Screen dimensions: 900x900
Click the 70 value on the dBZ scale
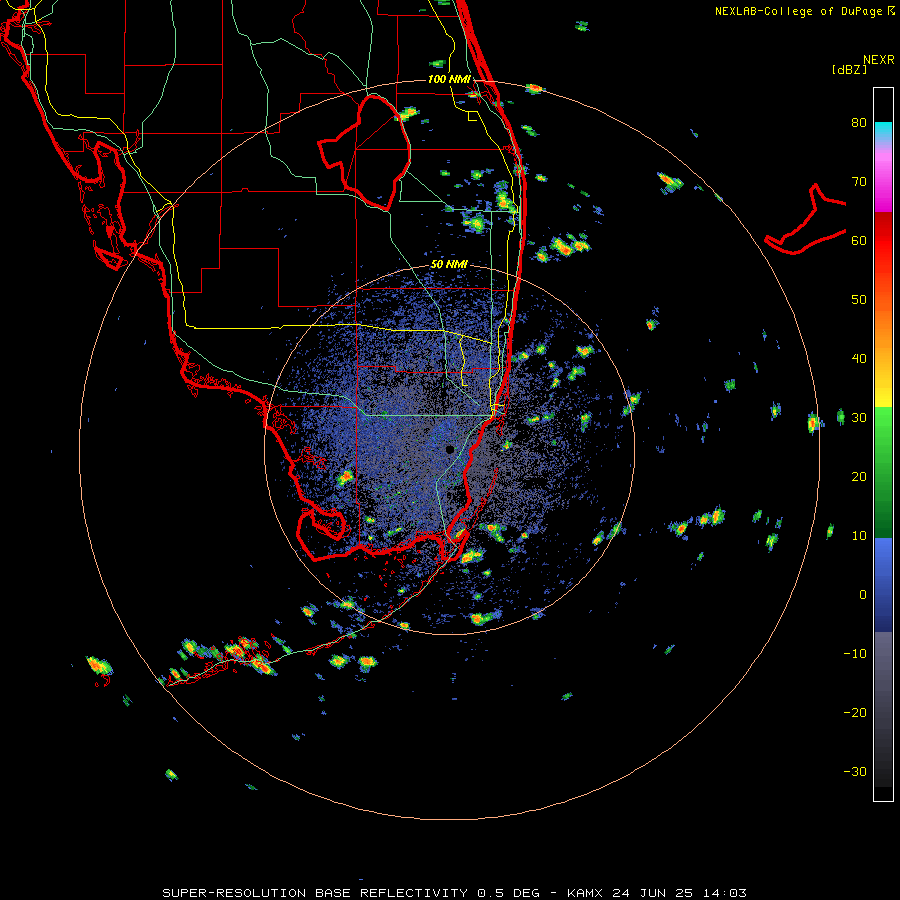coord(859,181)
